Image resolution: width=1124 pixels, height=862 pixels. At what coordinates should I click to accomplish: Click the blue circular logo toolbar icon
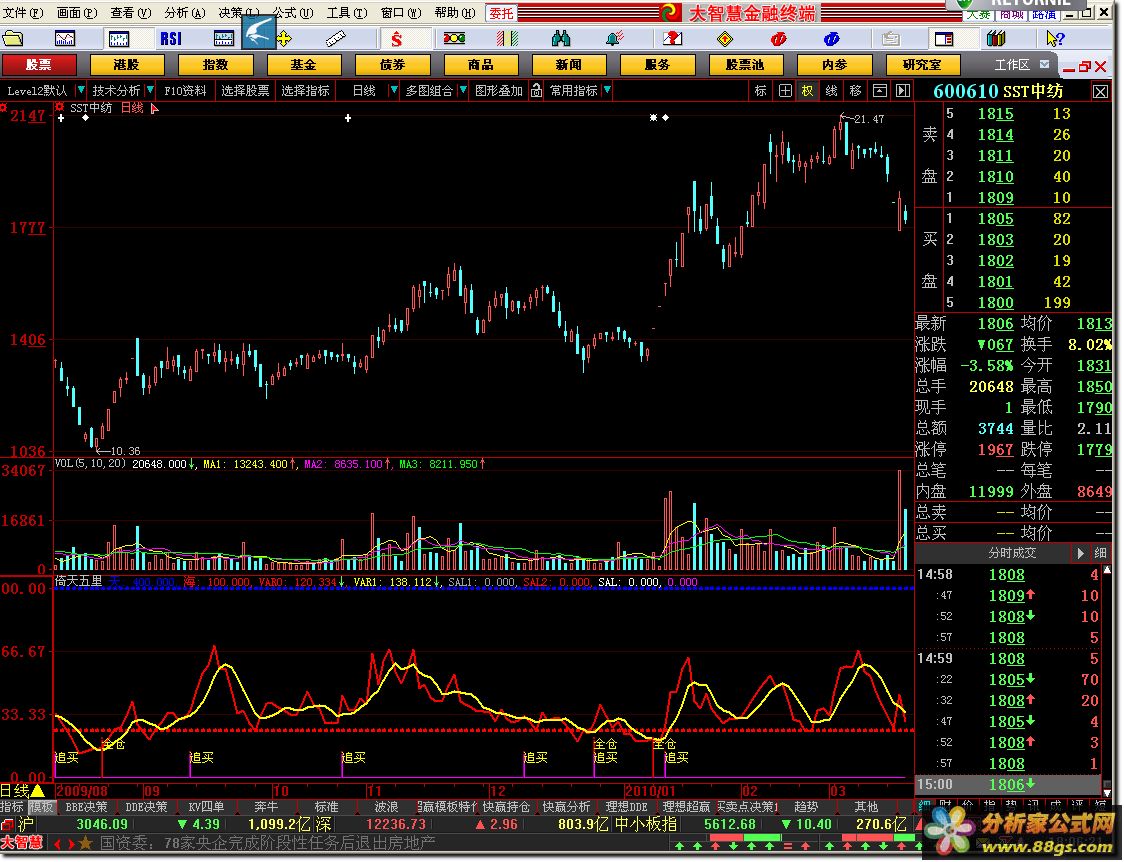[832, 38]
